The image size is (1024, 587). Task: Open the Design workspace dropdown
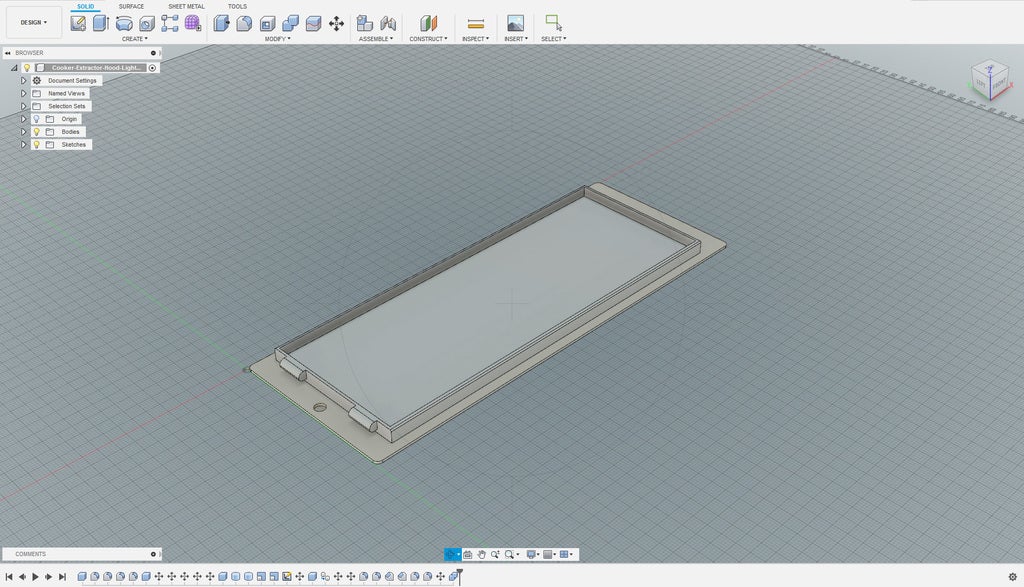34,22
